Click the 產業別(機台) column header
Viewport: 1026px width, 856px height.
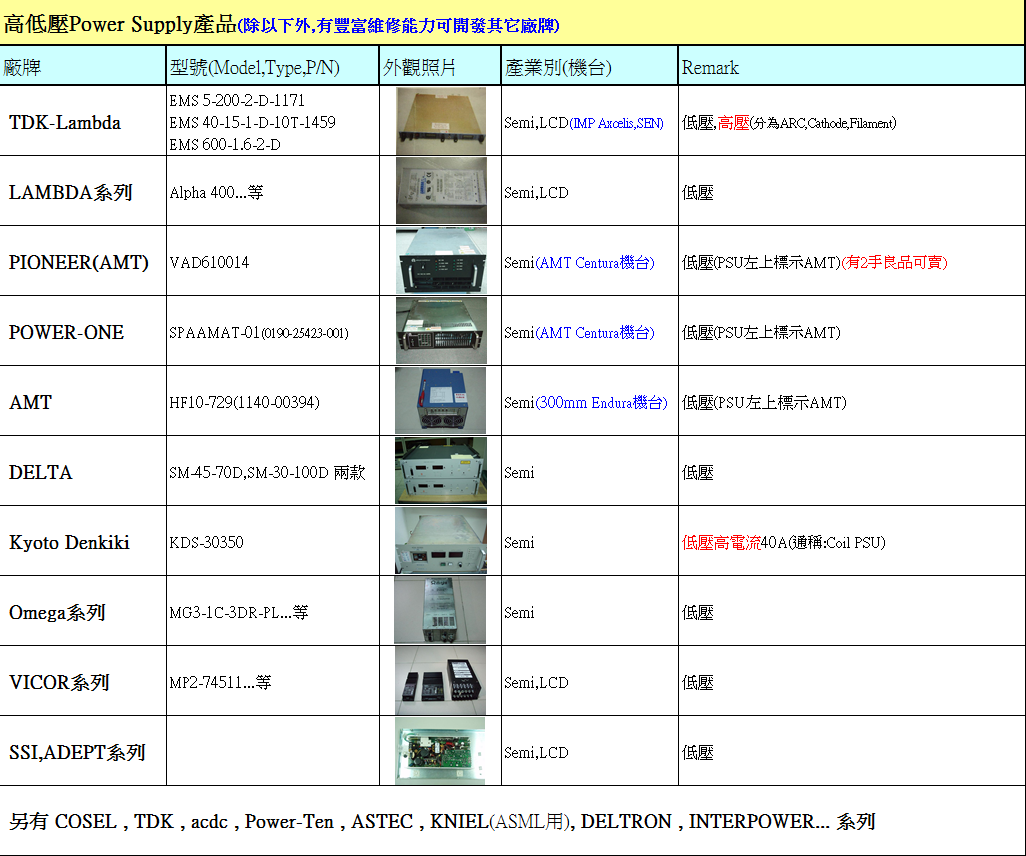[x=558, y=68]
